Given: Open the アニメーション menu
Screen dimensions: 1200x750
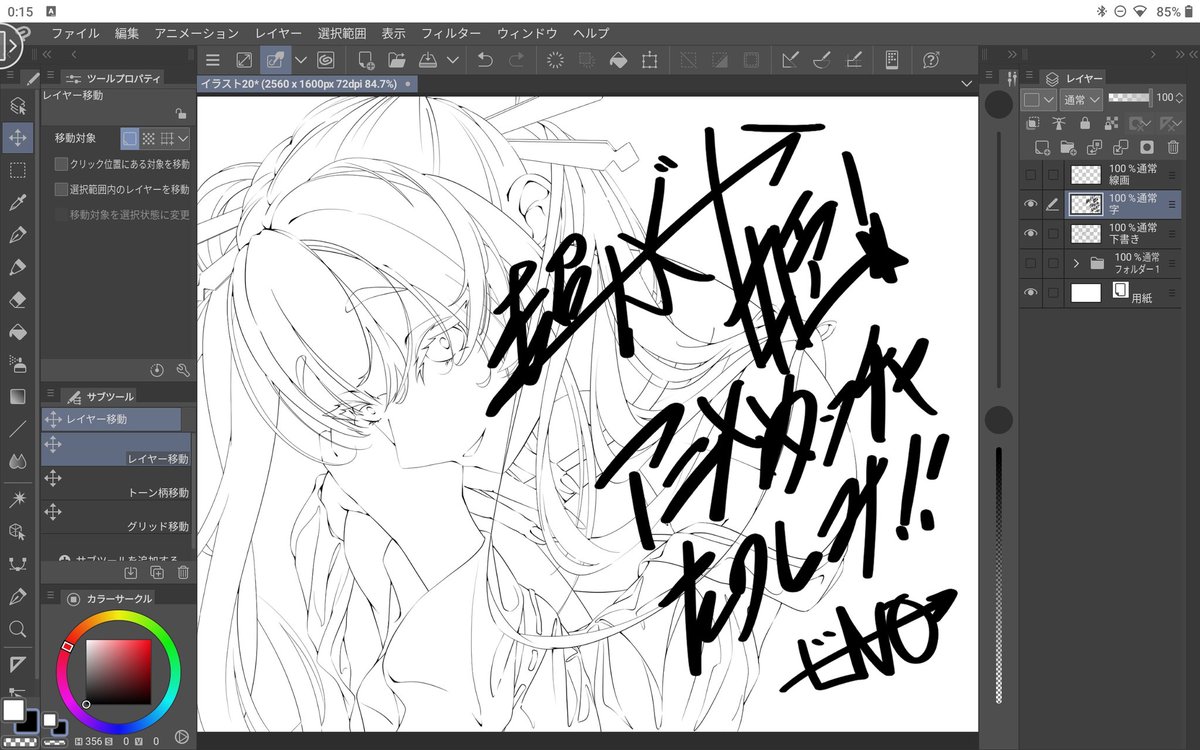Looking at the screenshot, I should [197, 33].
